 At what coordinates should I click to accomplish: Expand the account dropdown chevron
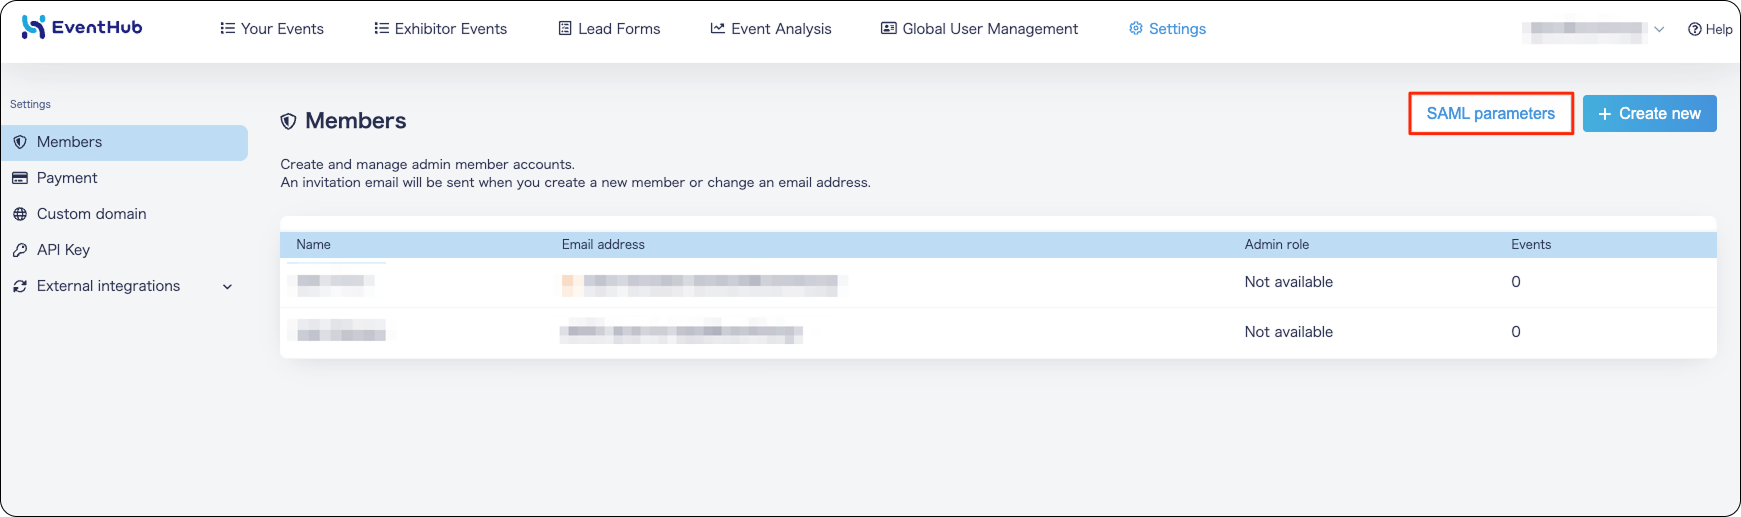click(x=1659, y=30)
